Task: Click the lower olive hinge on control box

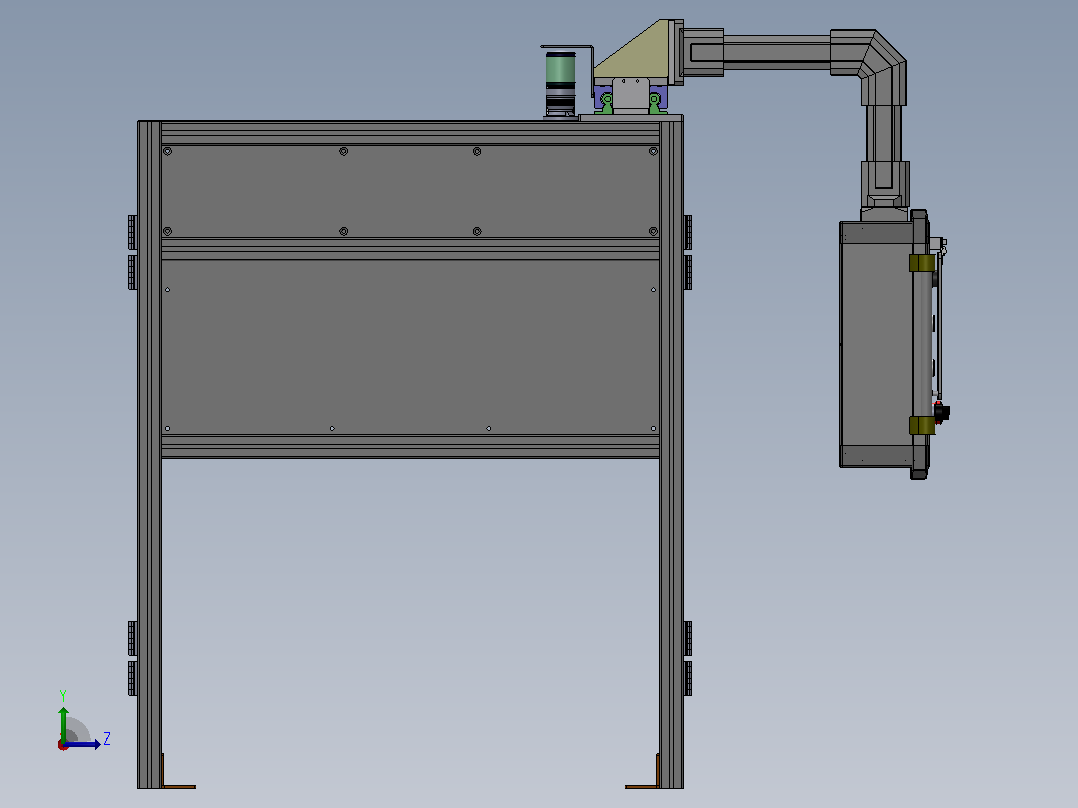Action: click(x=921, y=425)
